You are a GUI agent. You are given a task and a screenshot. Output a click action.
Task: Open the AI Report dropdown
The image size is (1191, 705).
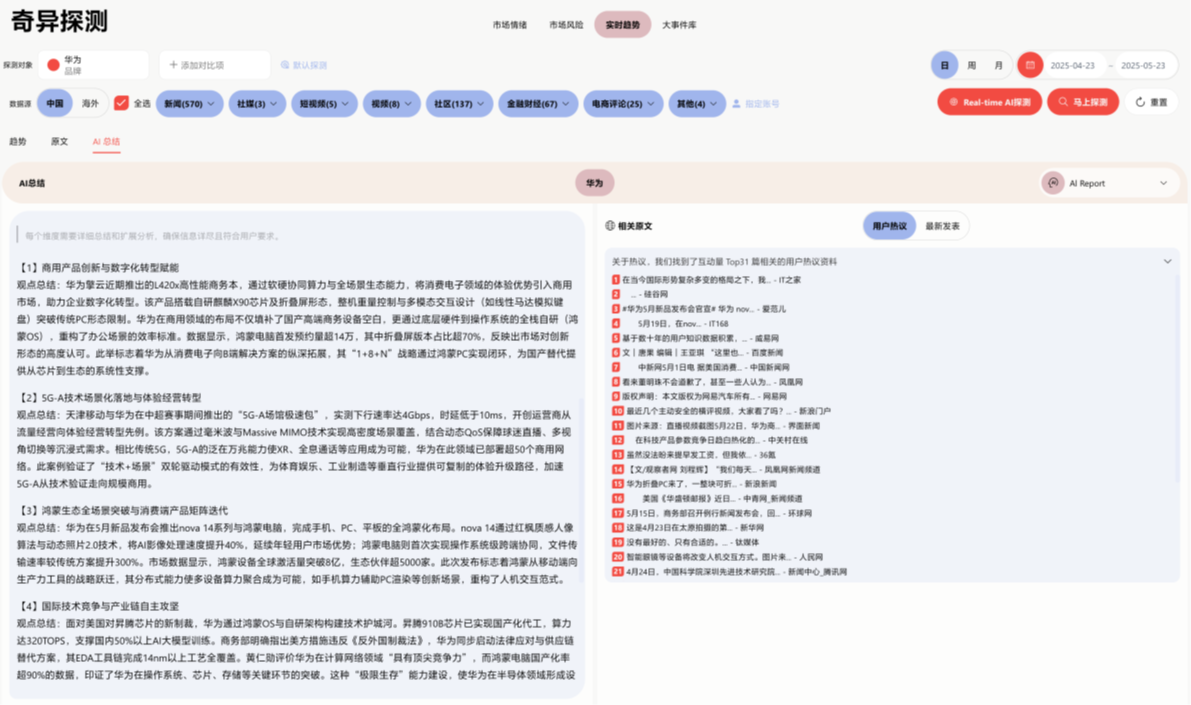point(1163,183)
